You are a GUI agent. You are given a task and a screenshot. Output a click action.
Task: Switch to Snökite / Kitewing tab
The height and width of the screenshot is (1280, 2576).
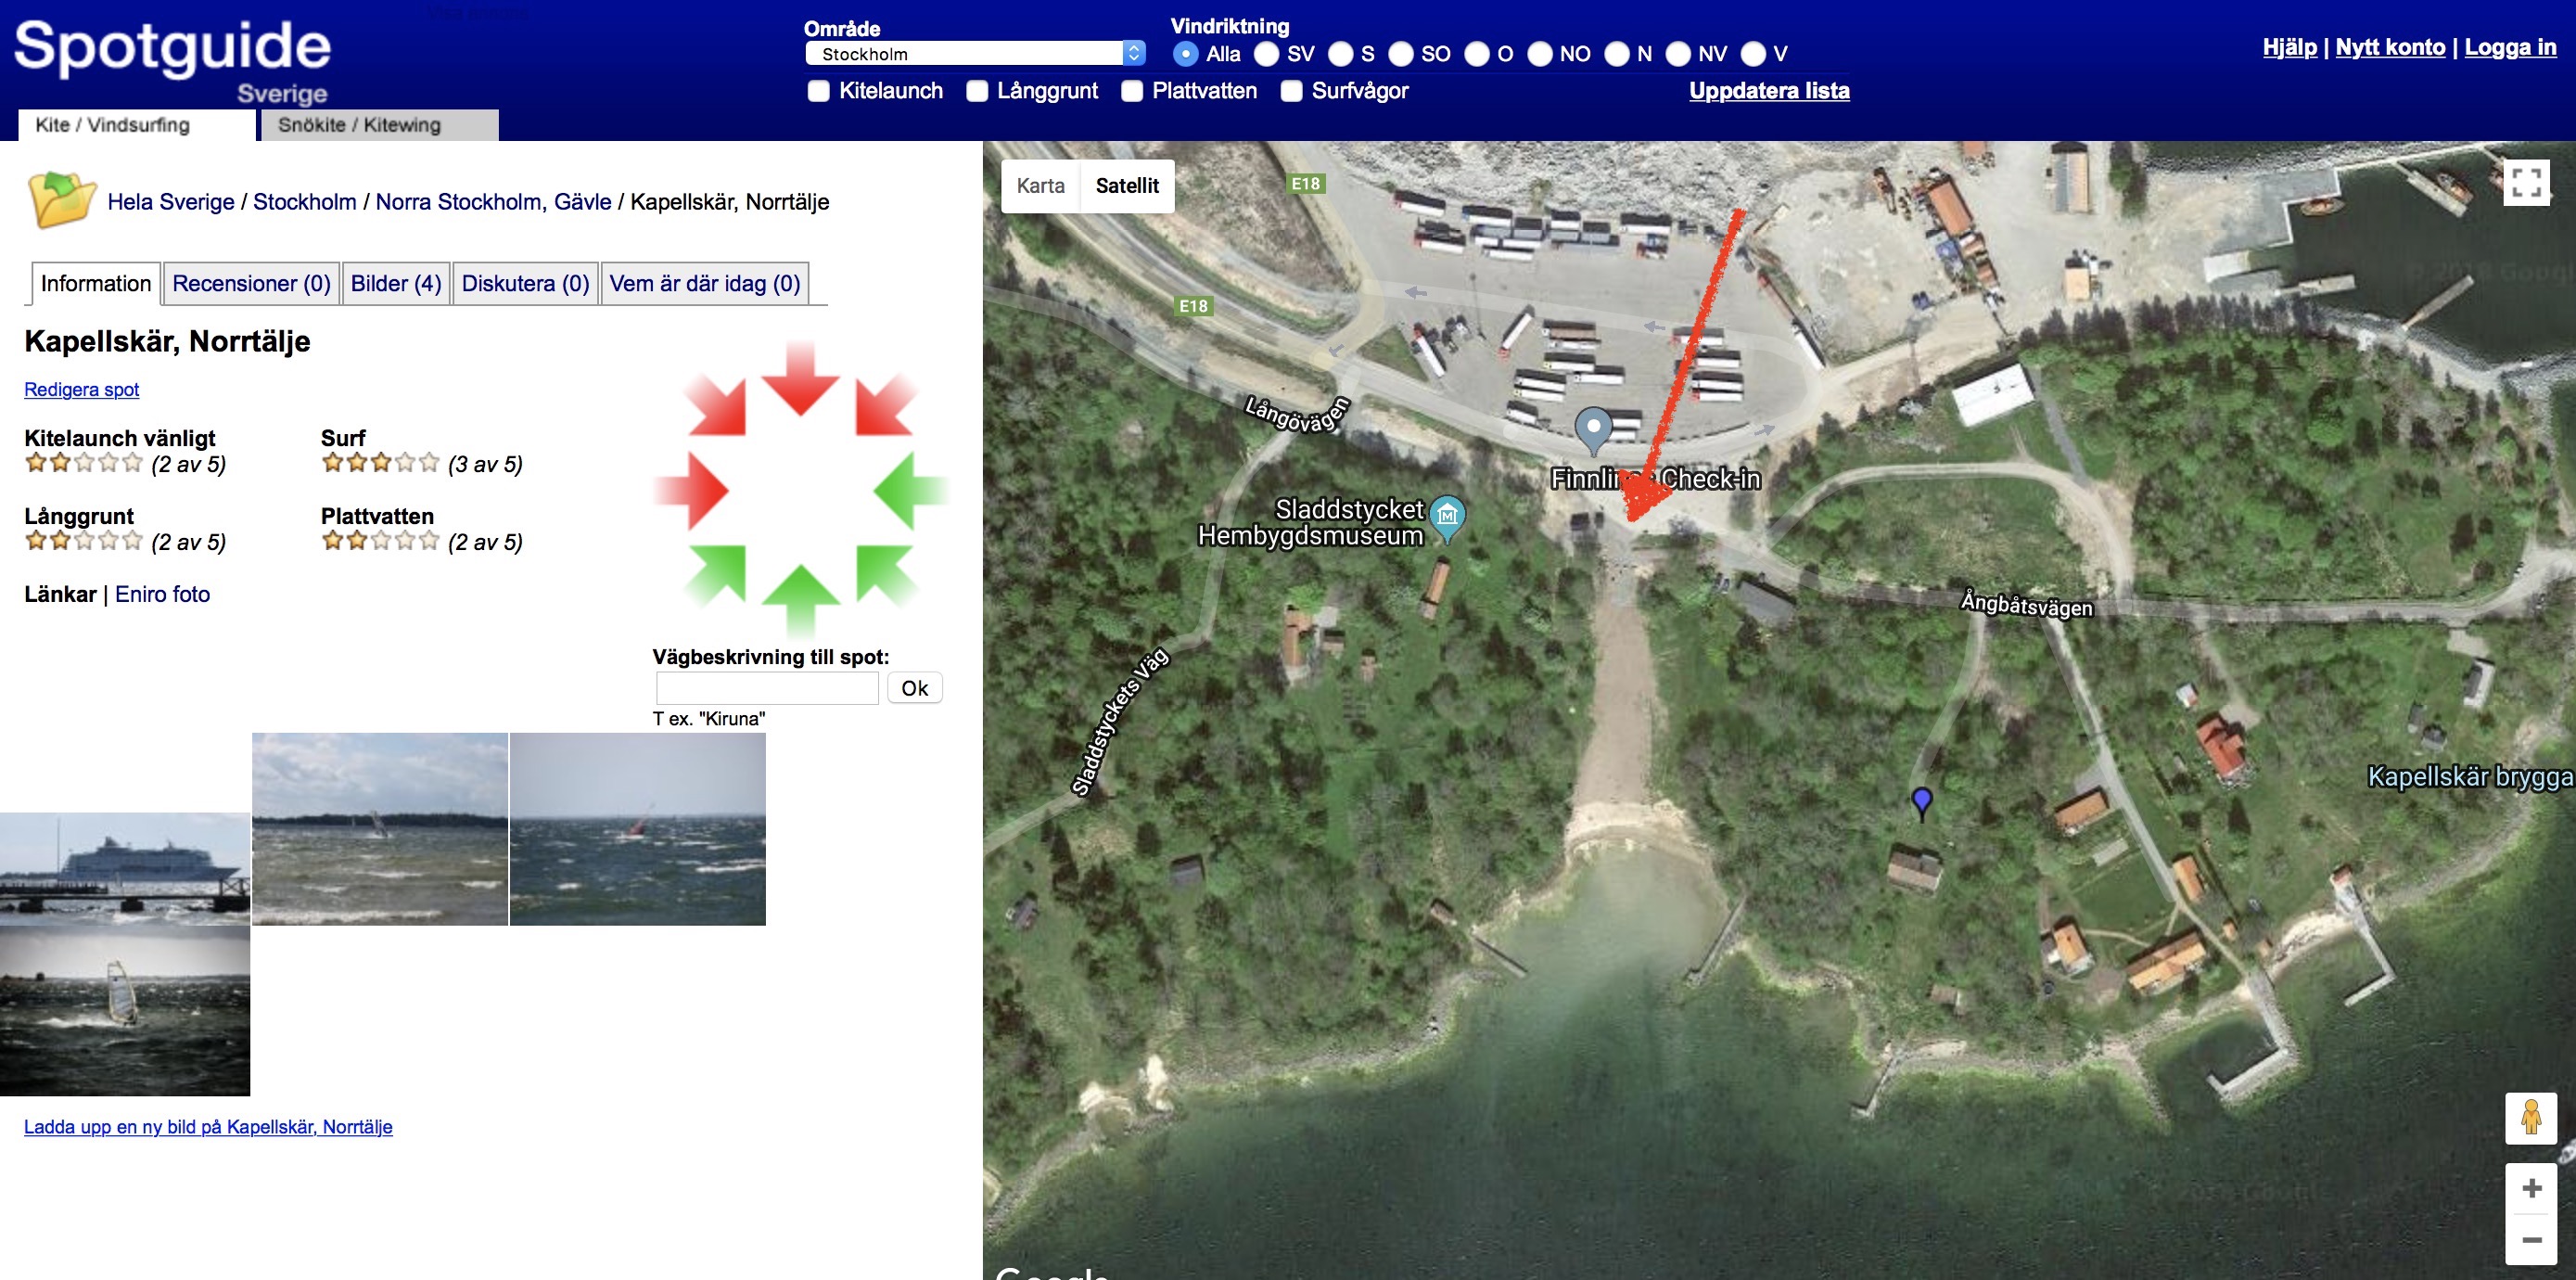379,125
